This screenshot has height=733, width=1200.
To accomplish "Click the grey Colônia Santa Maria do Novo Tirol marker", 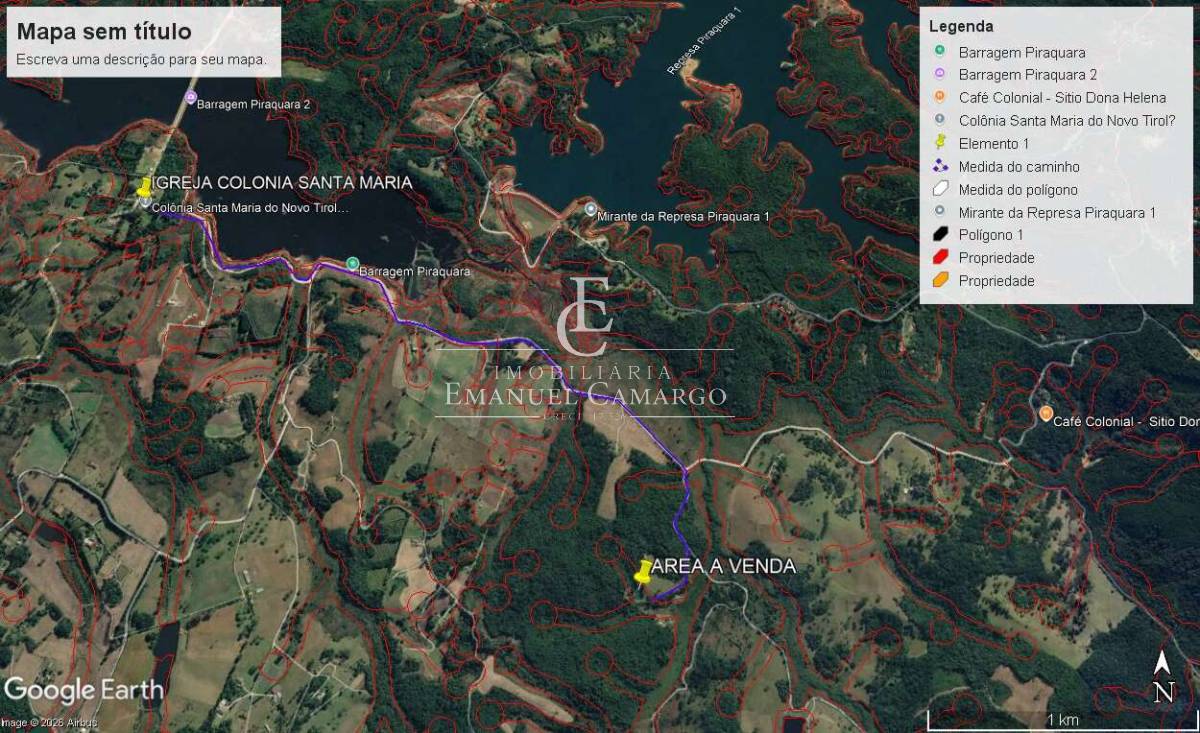I will pos(146,202).
